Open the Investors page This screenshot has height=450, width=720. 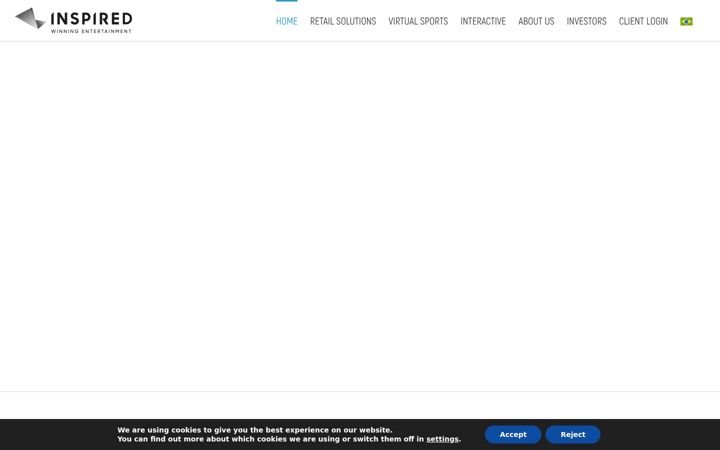tap(586, 21)
